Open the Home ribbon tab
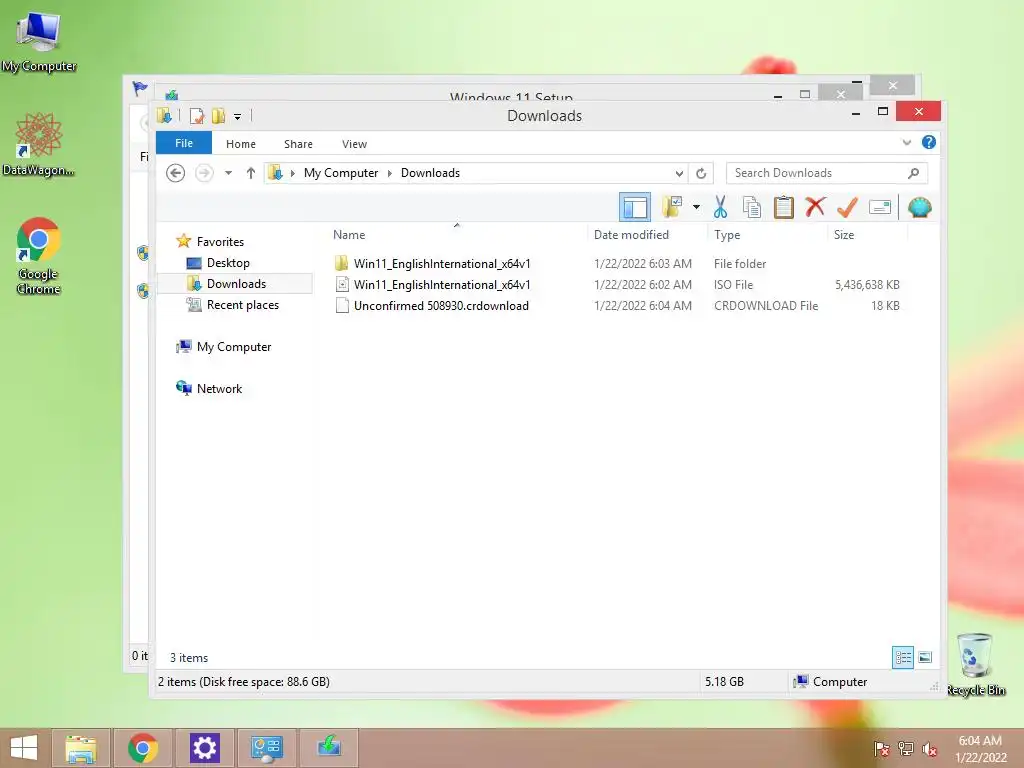Viewport: 1024px width, 768px height. pyautogui.click(x=241, y=144)
